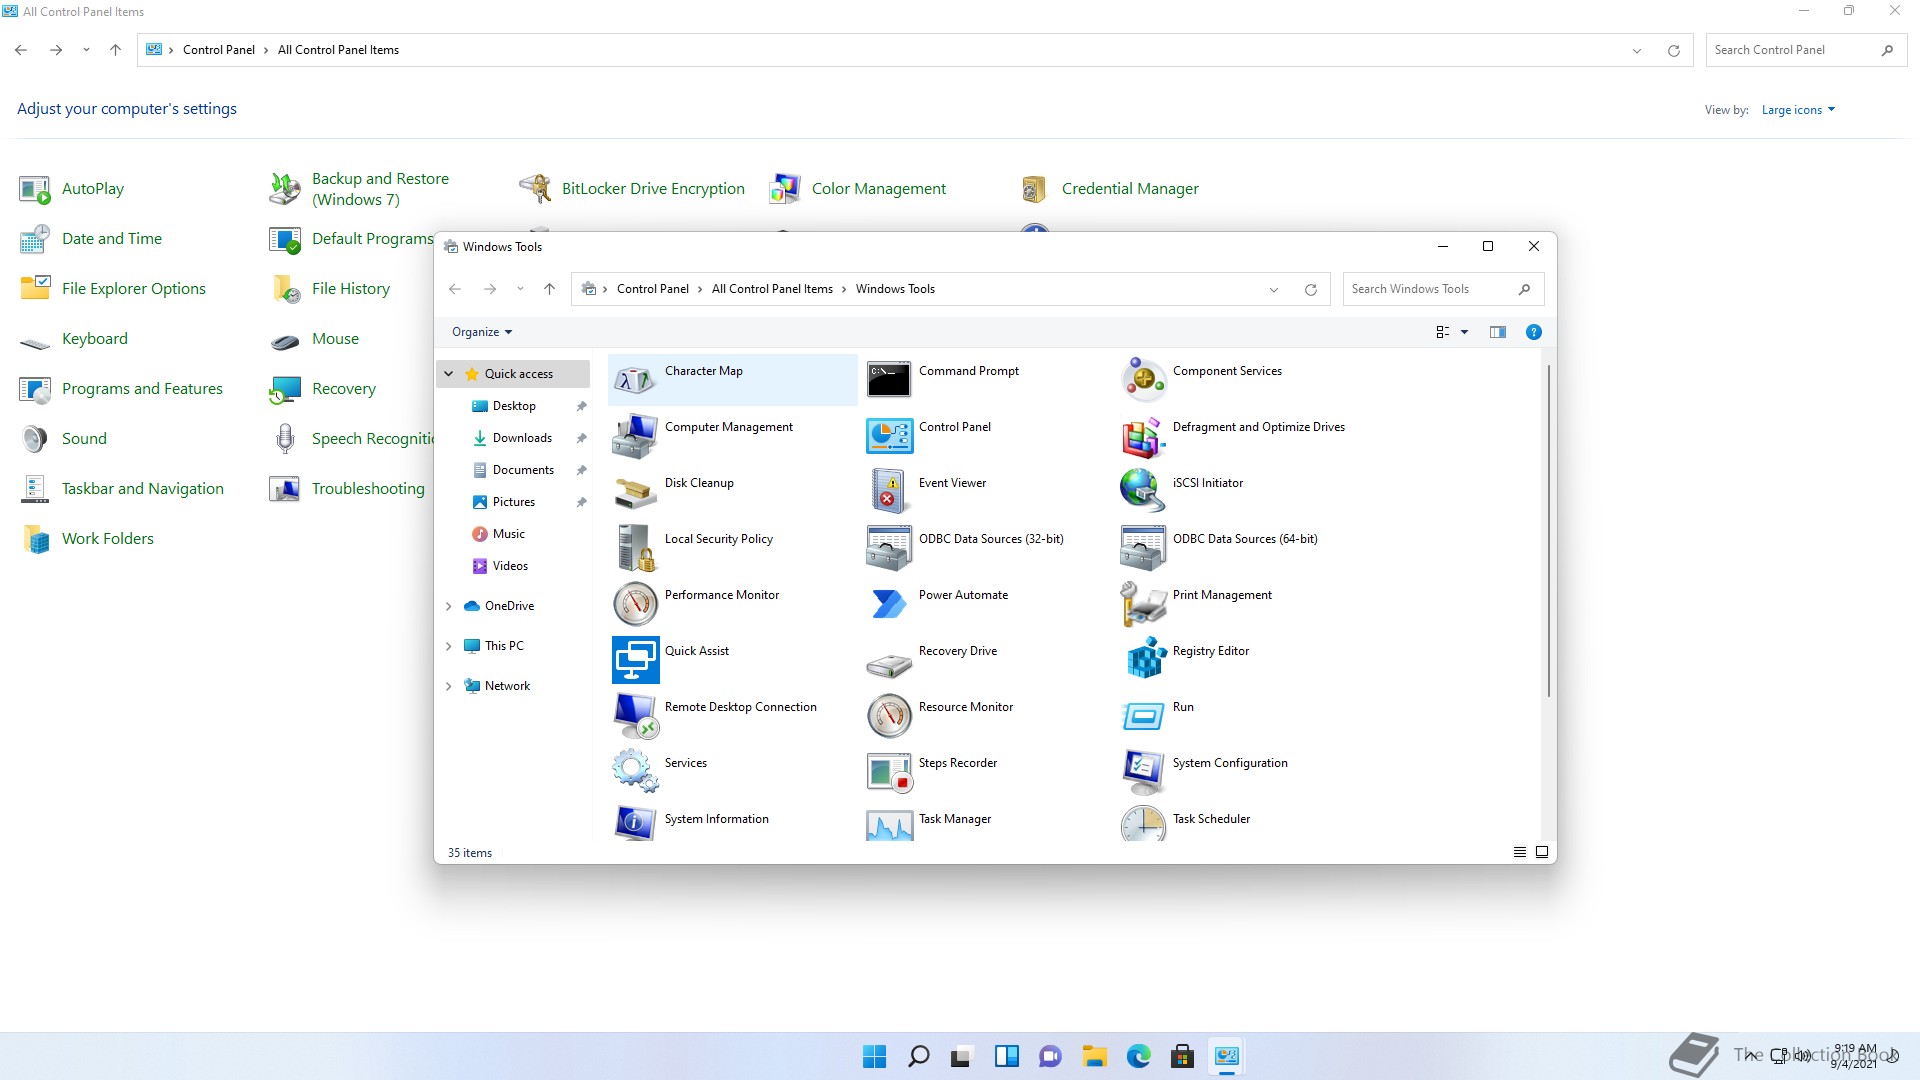Image resolution: width=1920 pixels, height=1080 pixels.
Task: Expand the Network tree node
Action: click(449, 686)
